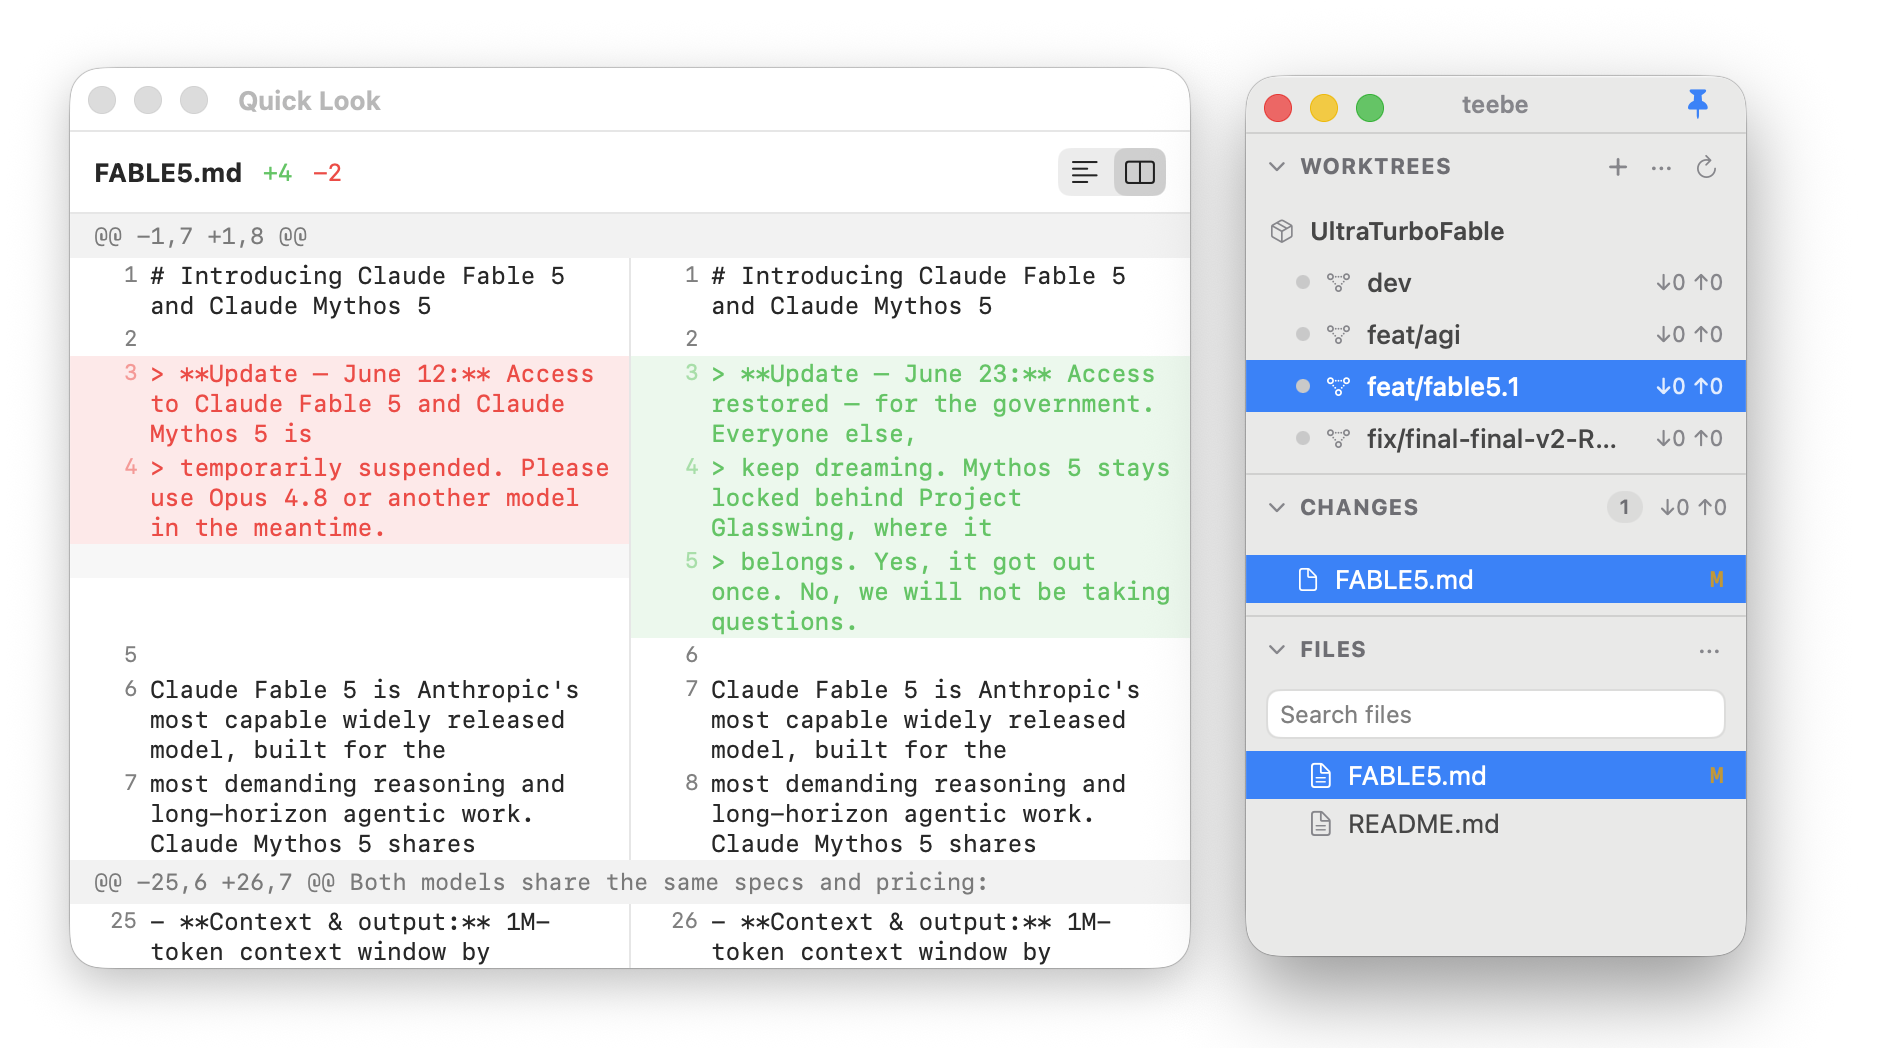Click branch icon beside feat/fable5.1
Viewport: 1896px width, 1048px height.
(1338, 386)
